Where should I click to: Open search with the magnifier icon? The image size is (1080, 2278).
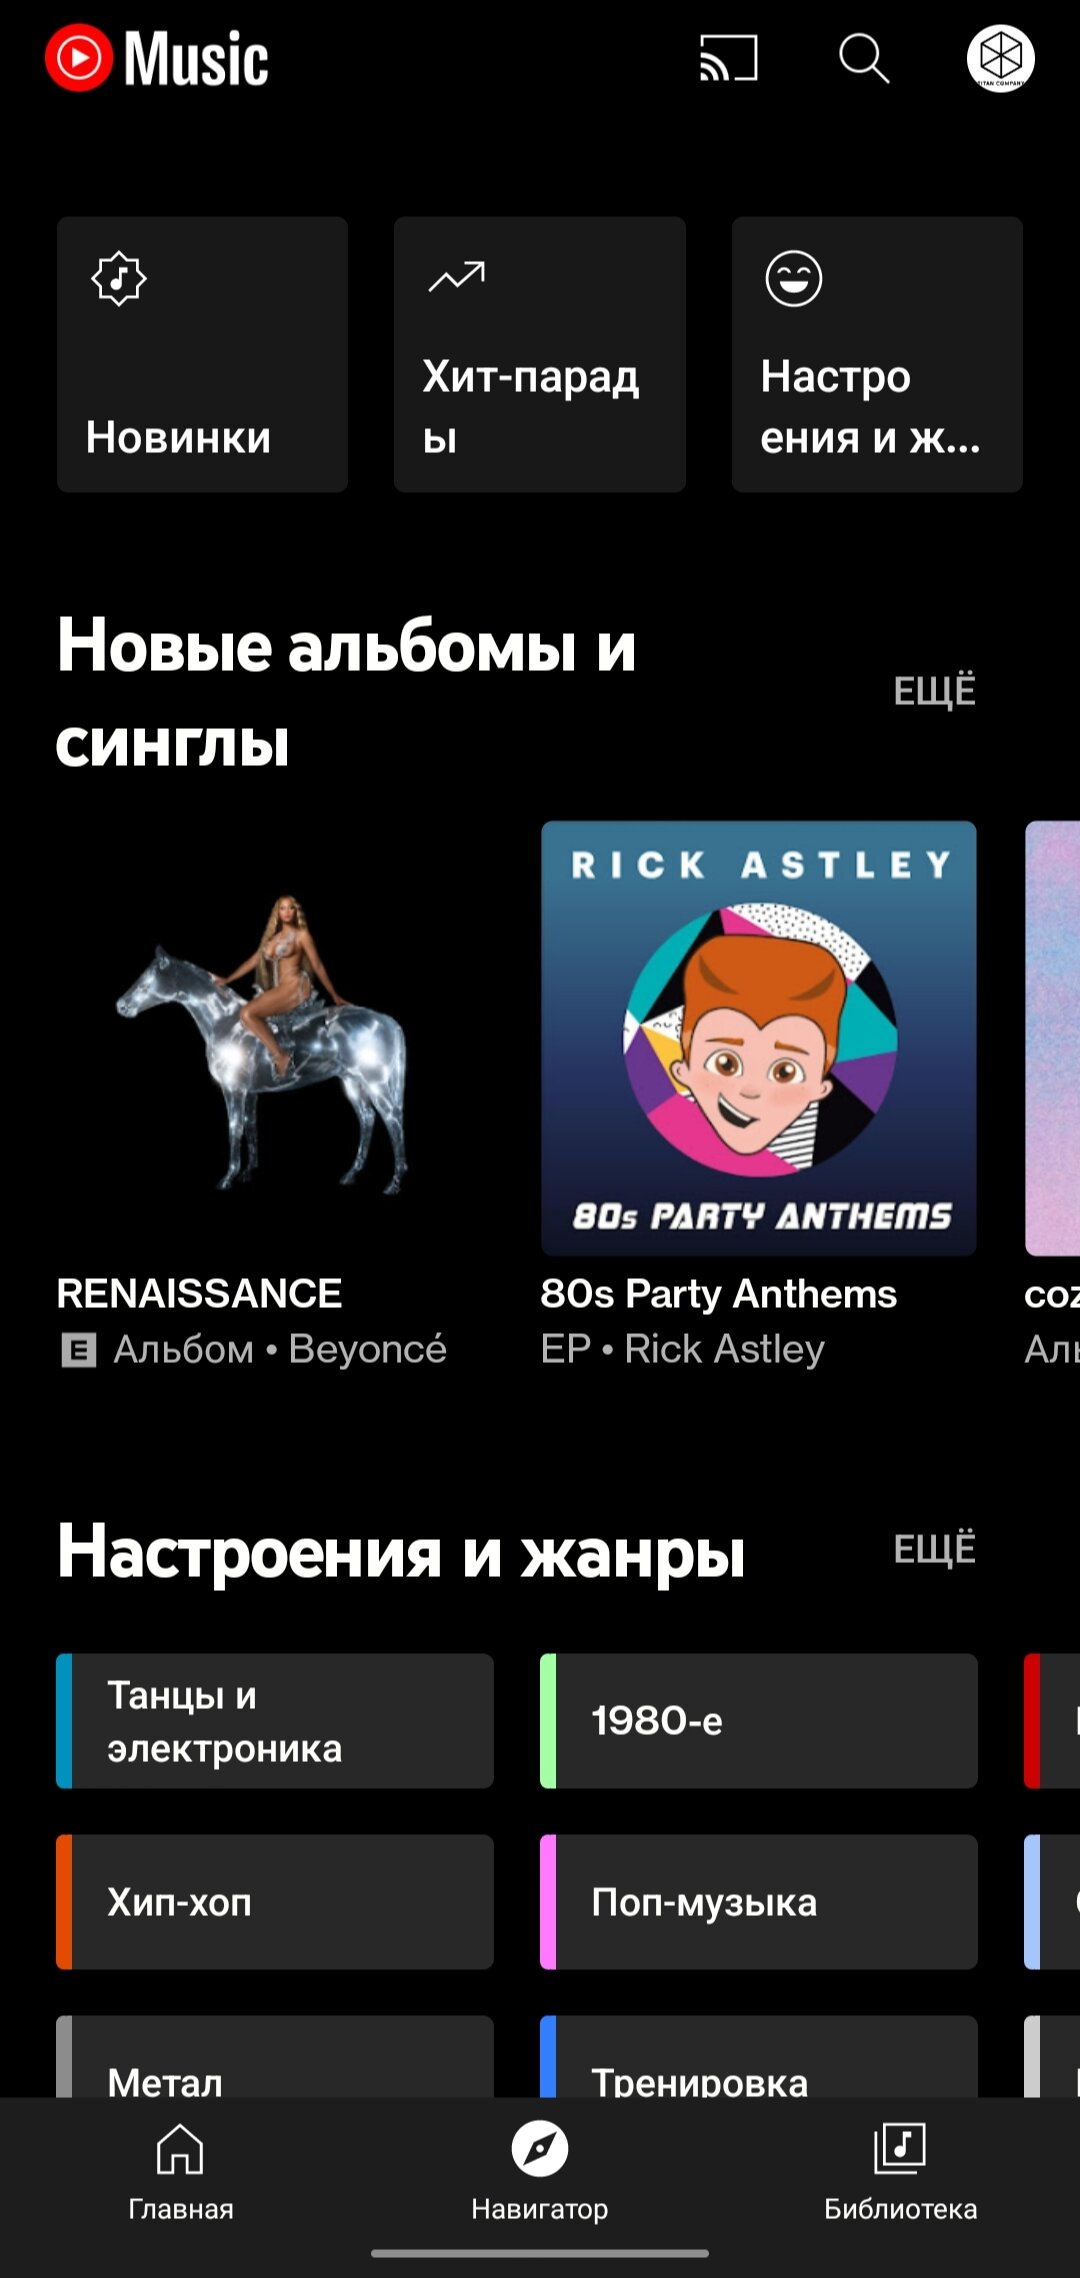point(864,58)
